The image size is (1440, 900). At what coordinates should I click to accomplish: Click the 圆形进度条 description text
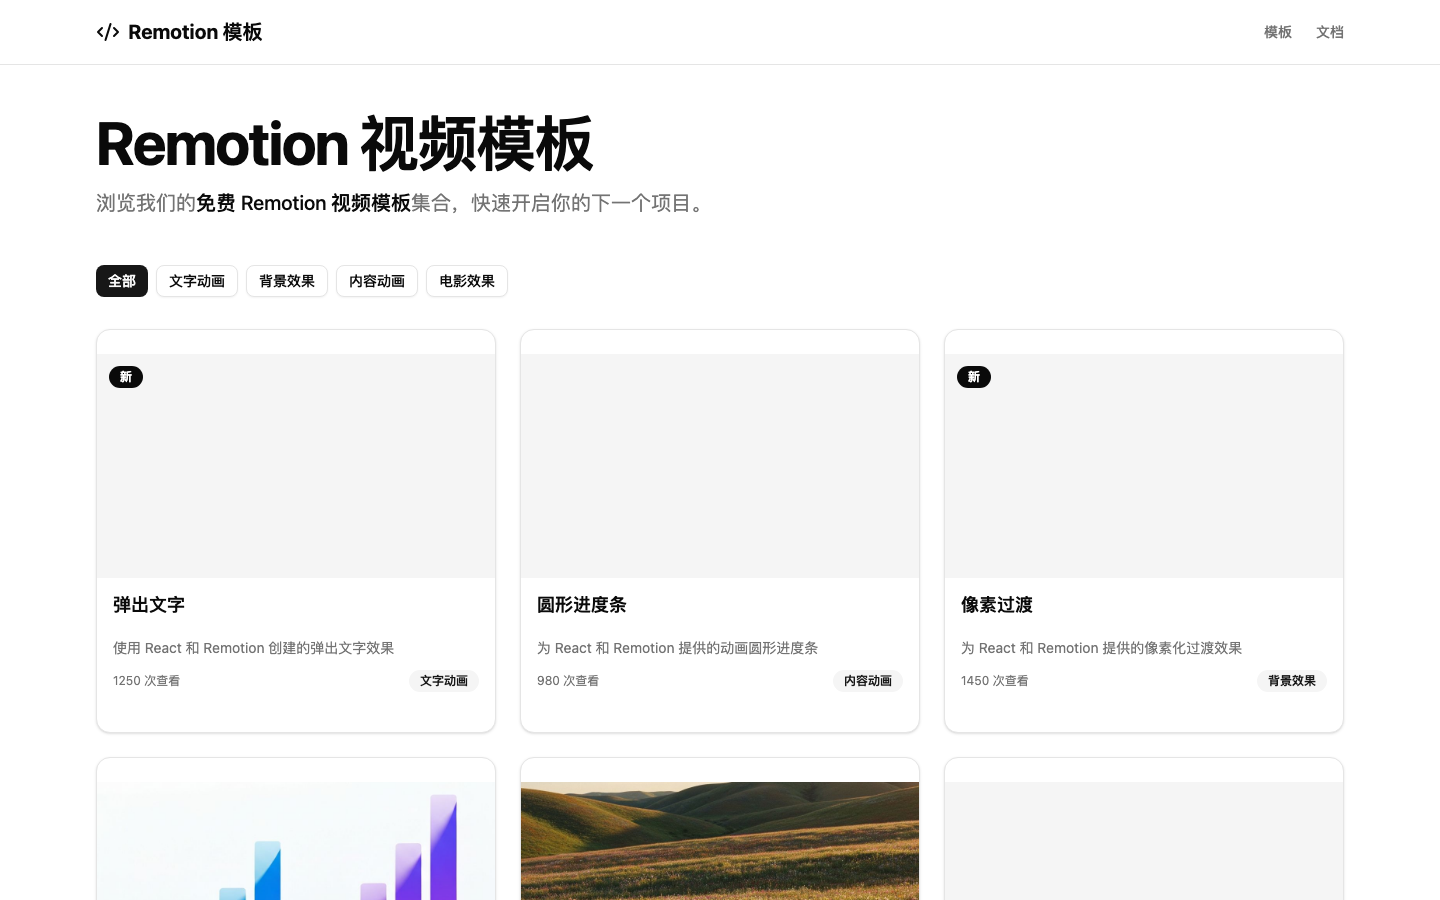tap(678, 648)
